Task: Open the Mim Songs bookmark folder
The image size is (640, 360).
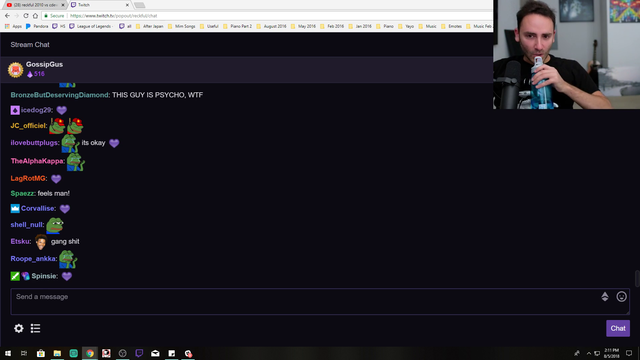Action: (x=181, y=26)
